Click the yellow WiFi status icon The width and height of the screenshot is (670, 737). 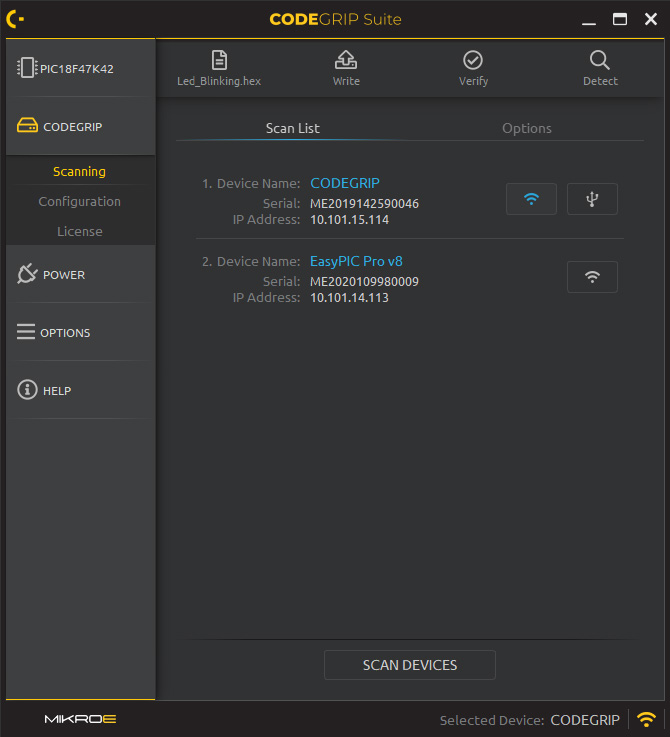coord(647,719)
